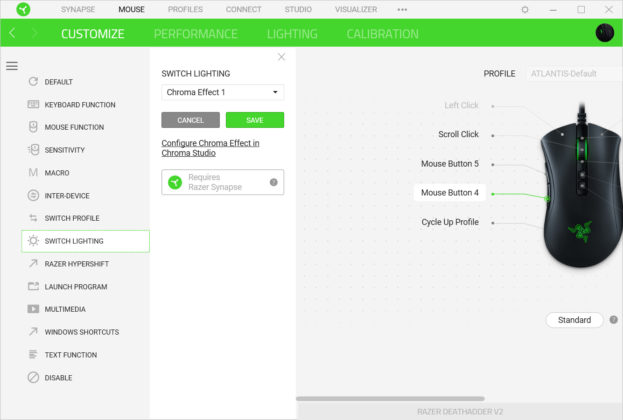Viewport: 623px width, 420px height.
Task: Click the Sensitivity icon
Action: [34, 150]
